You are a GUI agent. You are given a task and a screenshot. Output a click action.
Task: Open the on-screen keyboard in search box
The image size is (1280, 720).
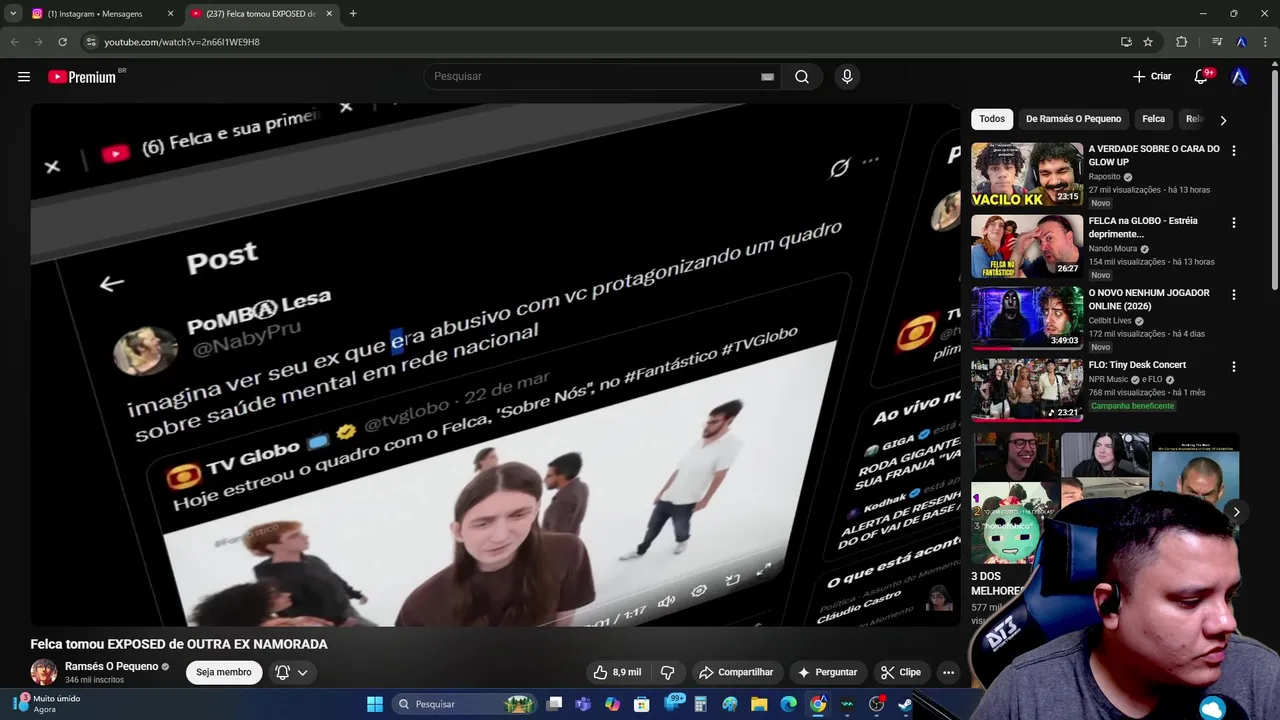(x=767, y=76)
